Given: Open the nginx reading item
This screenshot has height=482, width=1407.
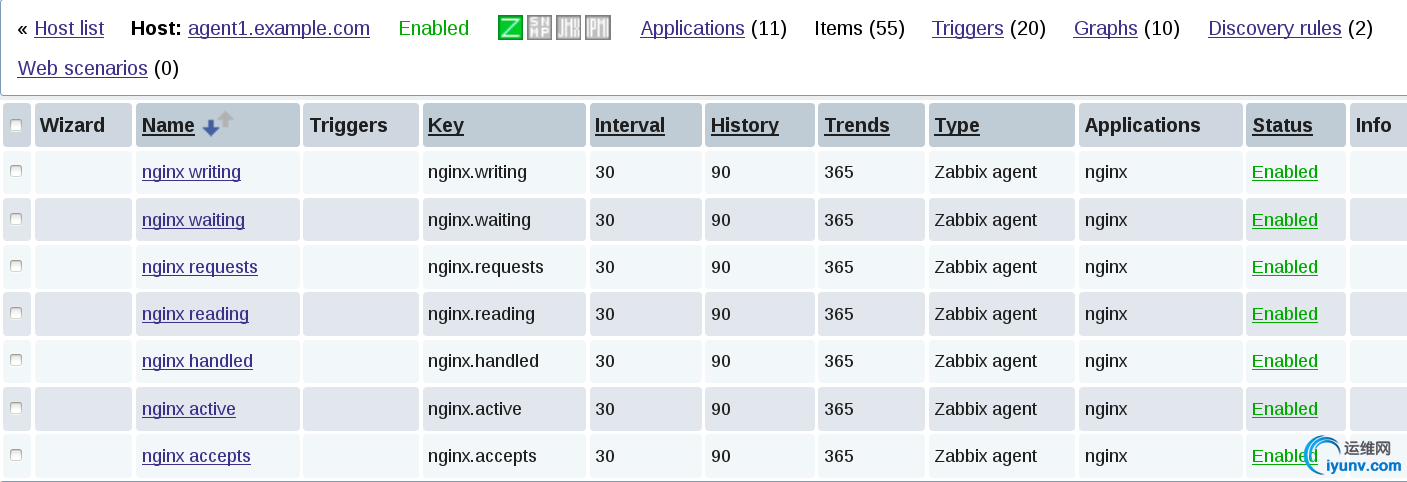Looking at the screenshot, I should click(195, 314).
